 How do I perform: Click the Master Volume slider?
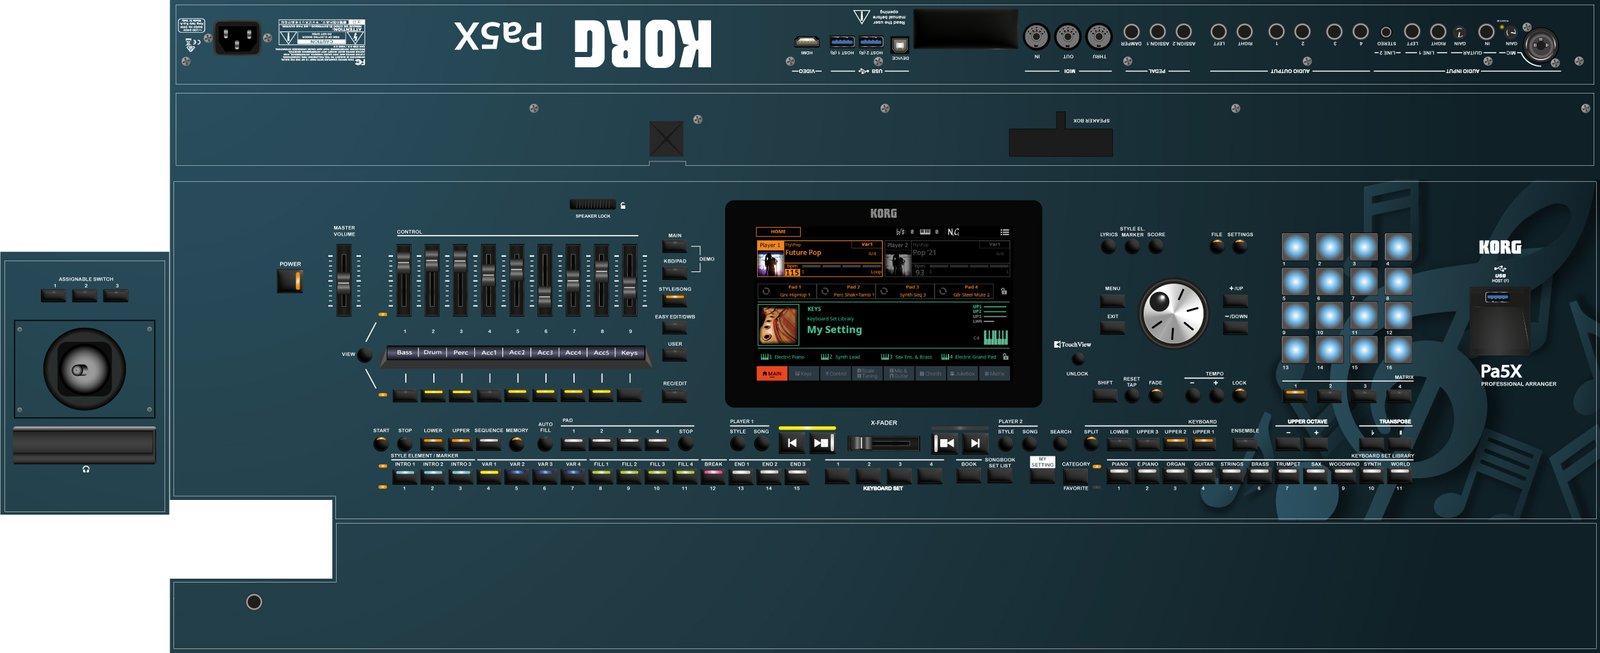[x=343, y=281]
